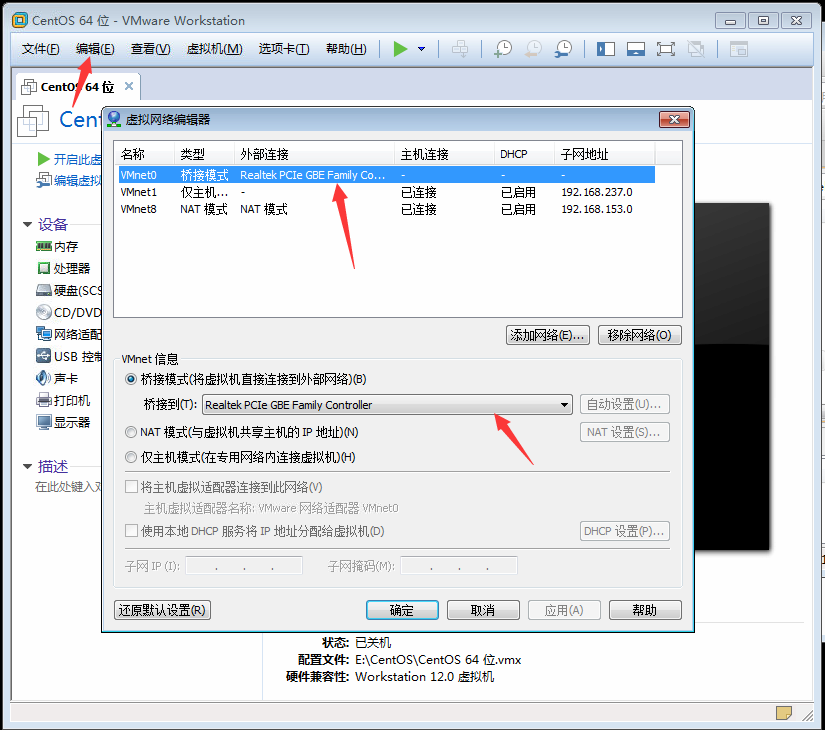Click the Unity mode toolbar icon

pyautogui.click(x=696, y=49)
